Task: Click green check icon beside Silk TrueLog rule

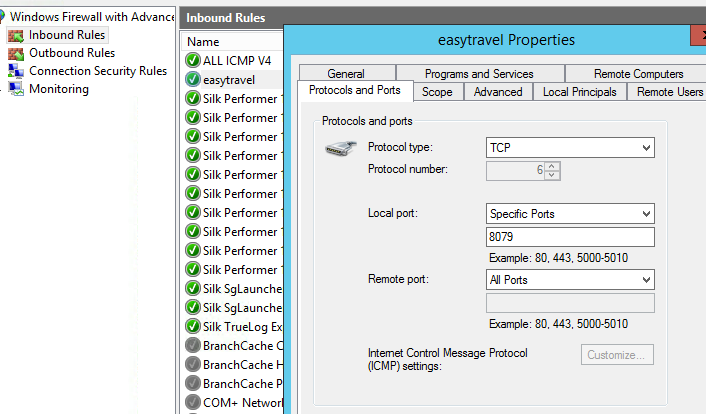Action: point(193,326)
